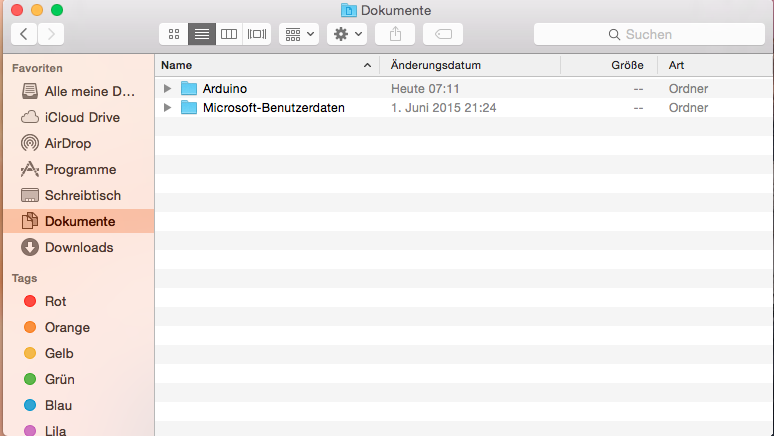Click the Heute 07:11 date cell
This screenshot has height=436, width=774.
pyautogui.click(x=425, y=89)
